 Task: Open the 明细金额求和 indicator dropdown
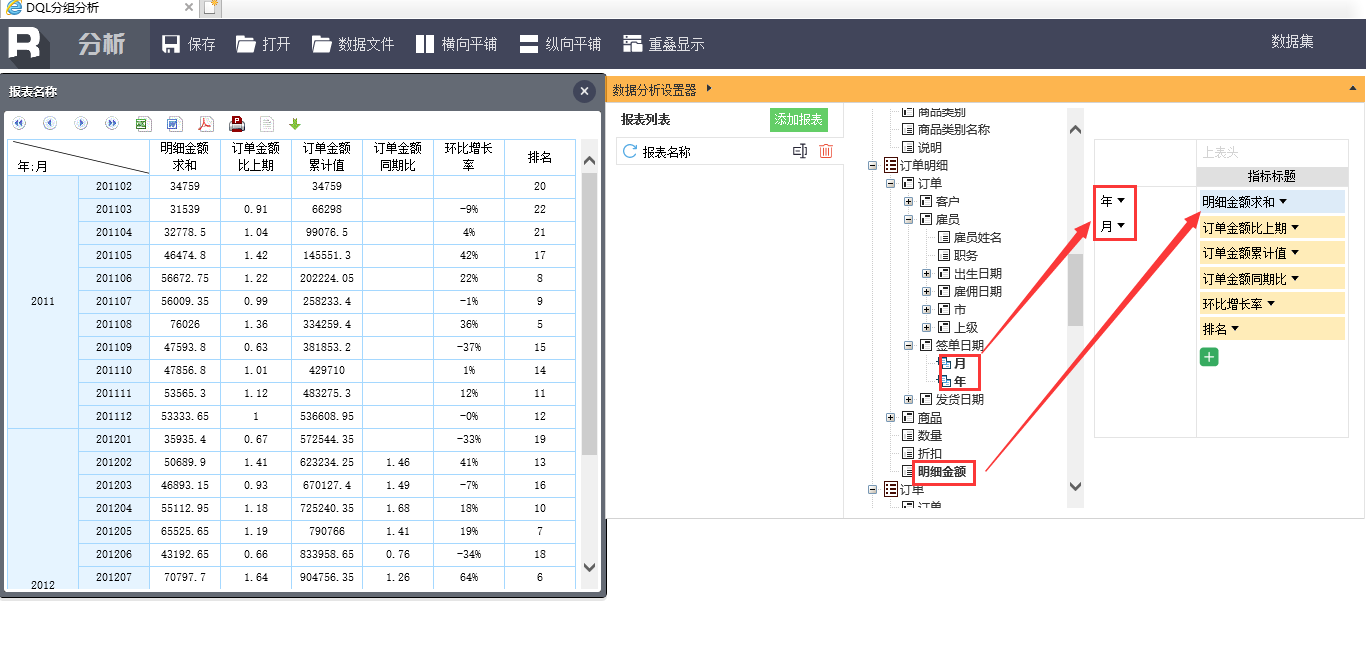point(1283,202)
